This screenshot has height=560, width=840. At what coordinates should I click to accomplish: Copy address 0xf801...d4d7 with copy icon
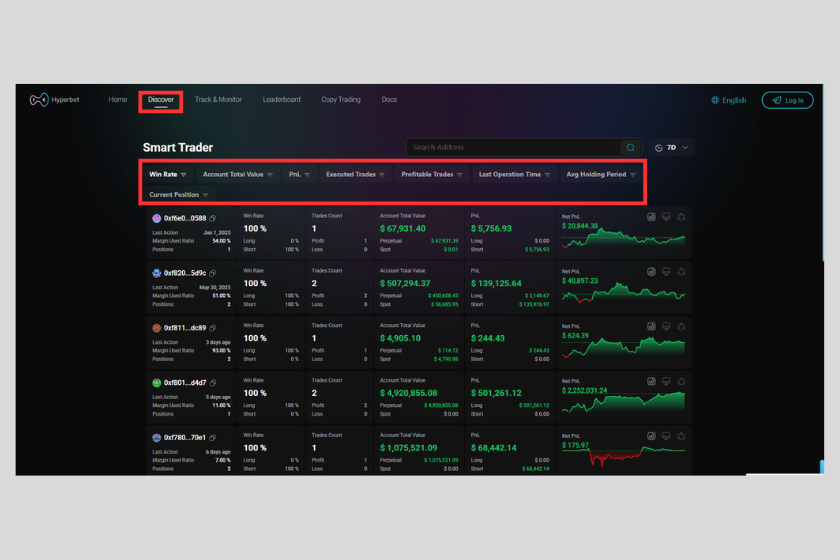click(x=213, y=383)
